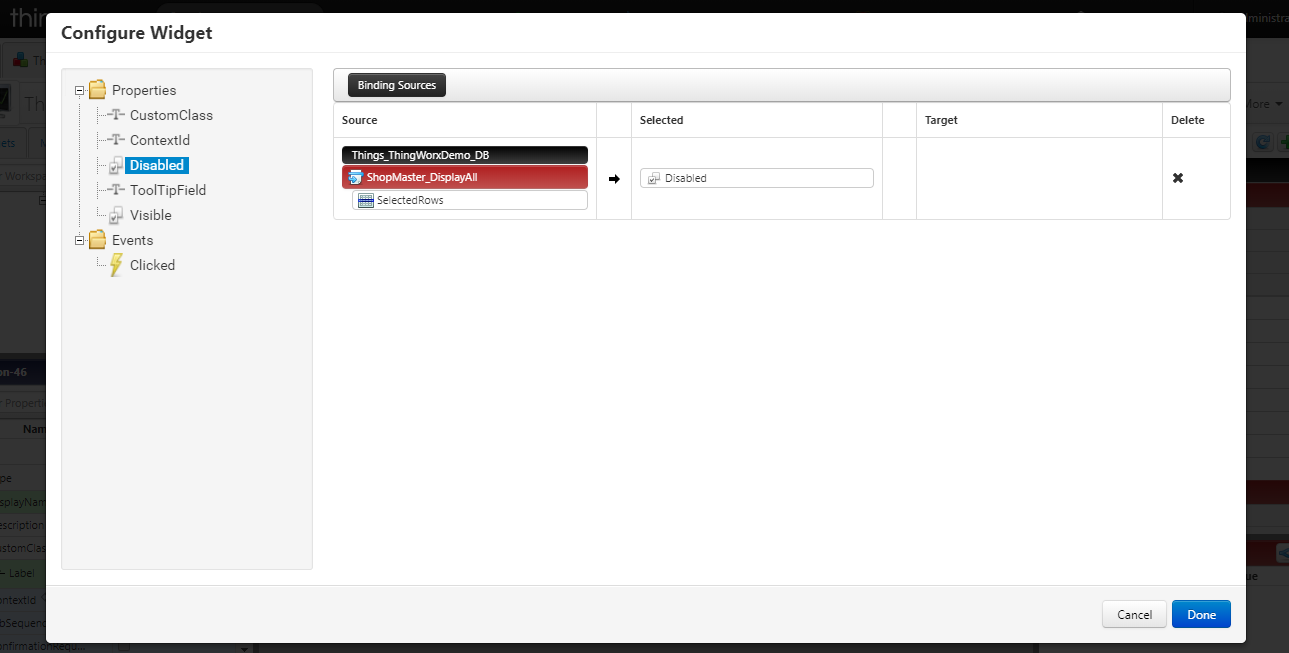The image size is (1289, 653).
Task: Click the SelectedRows table grid icon
Action: coord(365,200)
